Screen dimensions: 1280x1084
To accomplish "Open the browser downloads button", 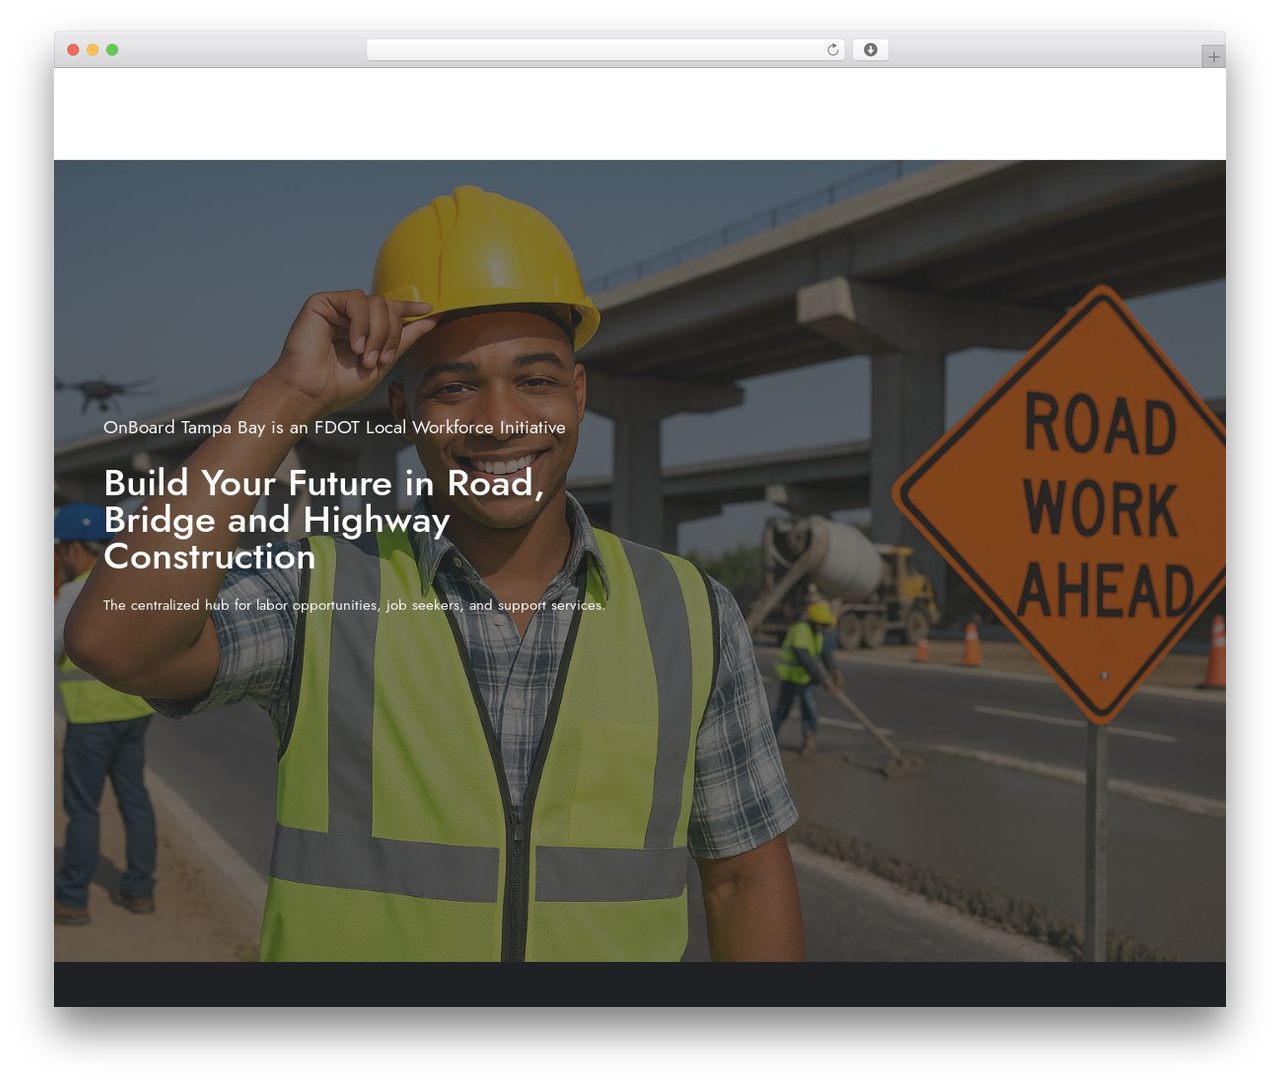I will [x=870, y=50].
